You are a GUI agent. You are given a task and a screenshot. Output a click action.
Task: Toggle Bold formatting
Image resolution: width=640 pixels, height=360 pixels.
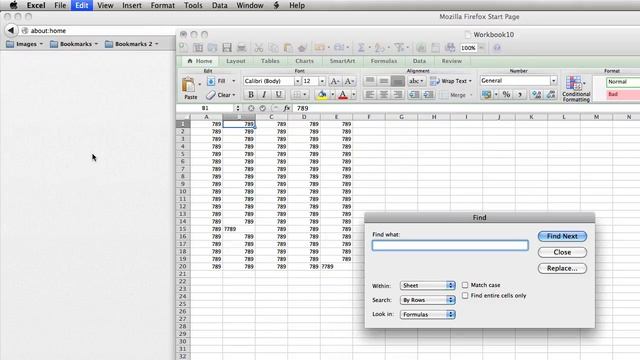[x=251, y=95]
